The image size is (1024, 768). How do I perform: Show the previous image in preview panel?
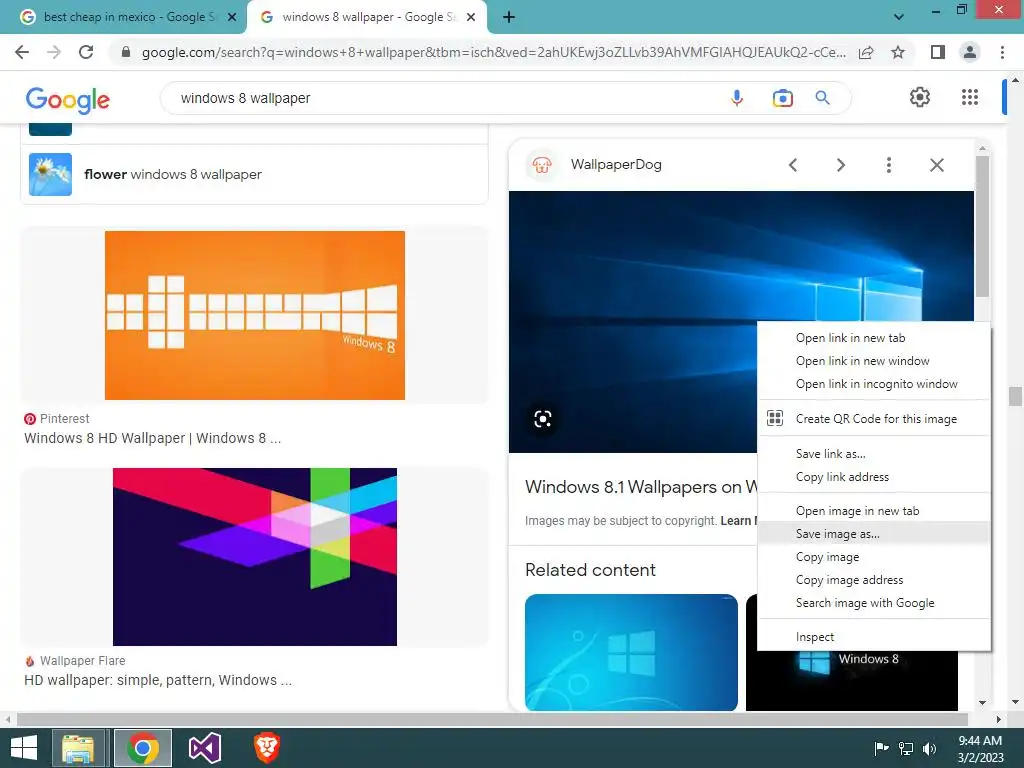coord(793,165)
